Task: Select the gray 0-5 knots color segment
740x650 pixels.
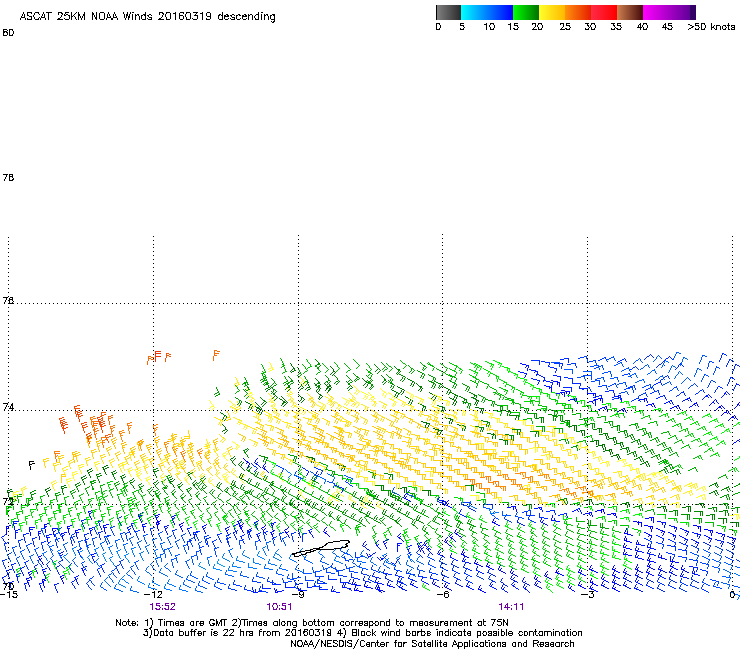Action: [x=448, y=12]
